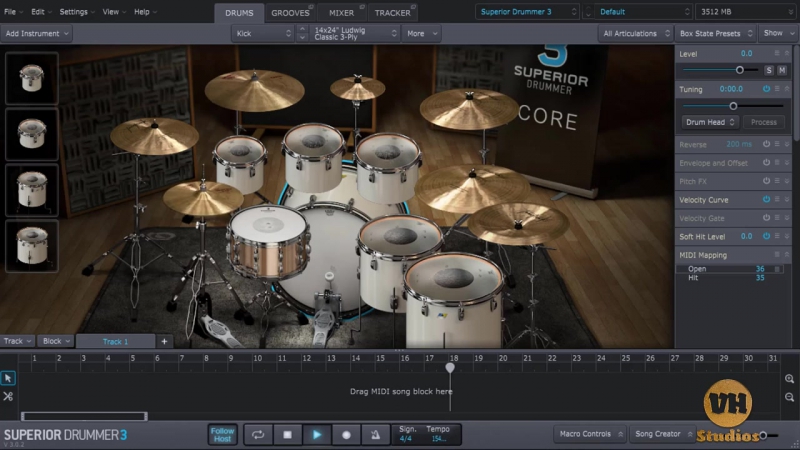Open the Soft Hit Level menu icon
The height and width of the screenshot is (450, 800).
[777, 236]
